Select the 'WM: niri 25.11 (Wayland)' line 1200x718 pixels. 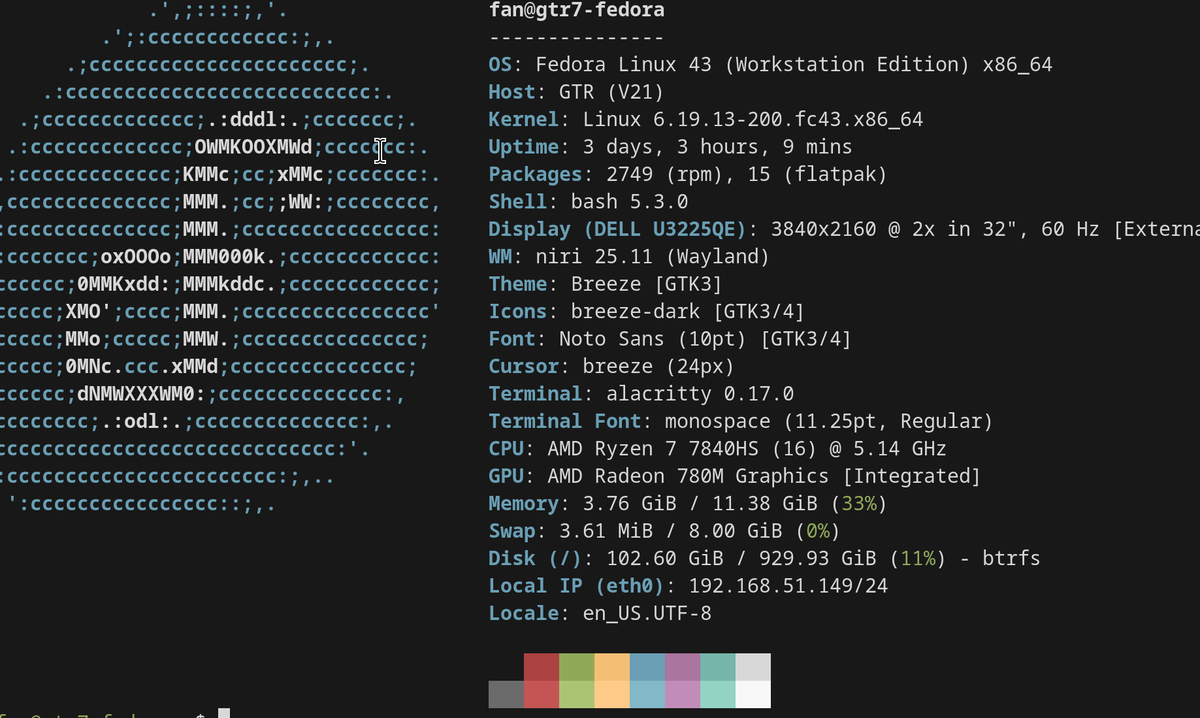[x=629, y=257]
